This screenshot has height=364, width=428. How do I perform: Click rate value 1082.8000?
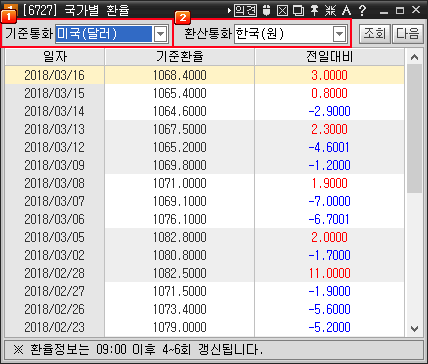tap(180, 237)
